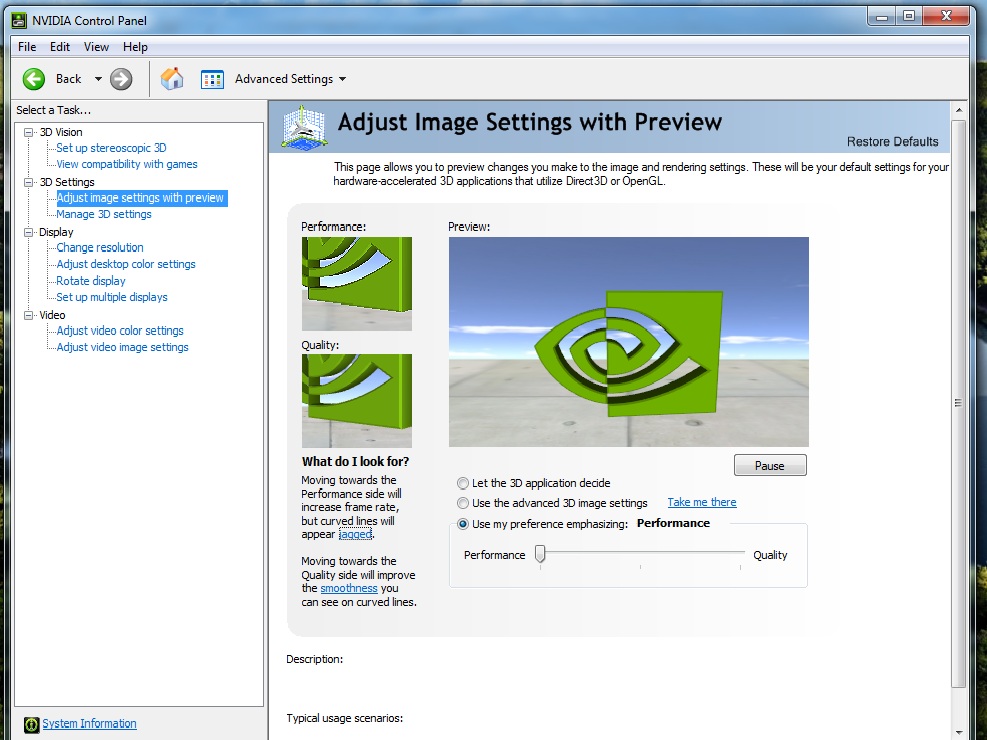
Task: Click the vertical scrollbar up arrow
Action: pos(958,110)
